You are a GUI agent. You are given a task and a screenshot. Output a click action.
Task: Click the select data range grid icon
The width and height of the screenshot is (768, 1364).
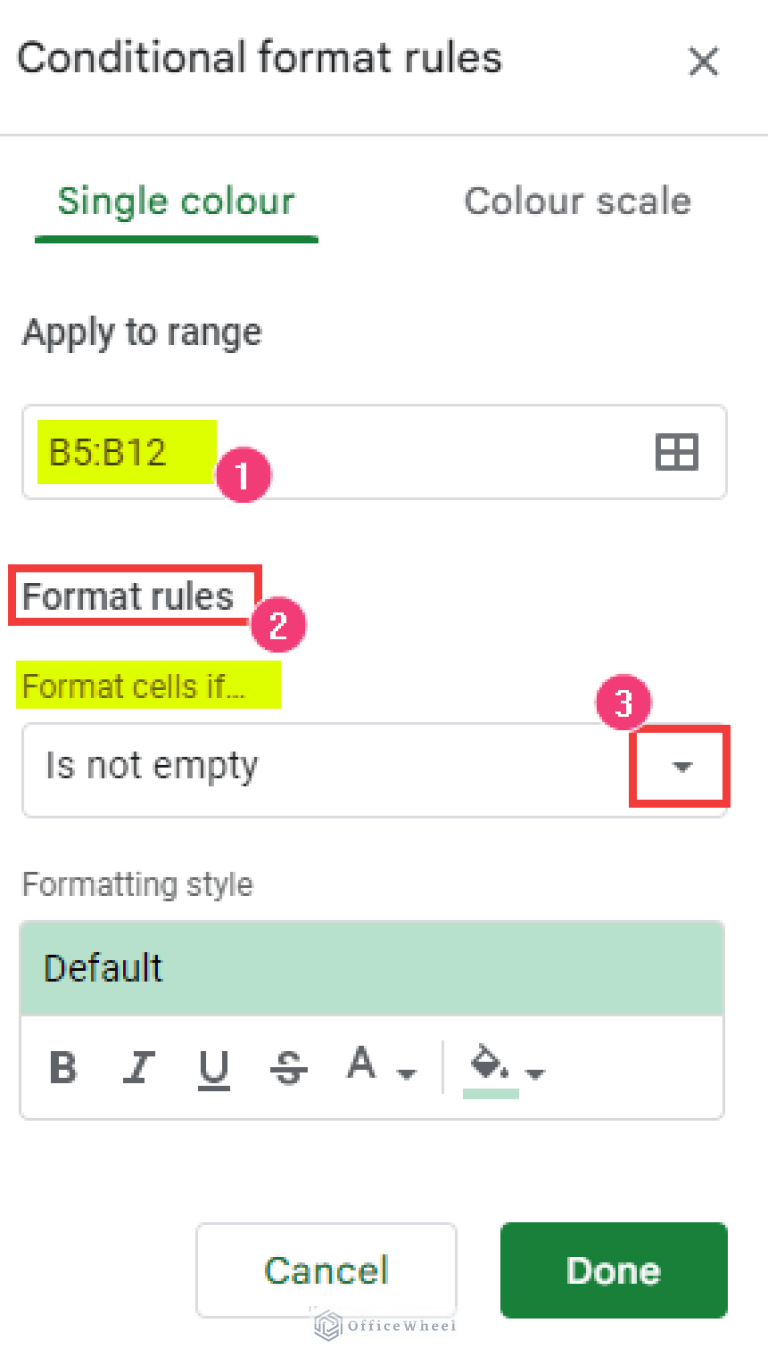[x=676, y=452]
